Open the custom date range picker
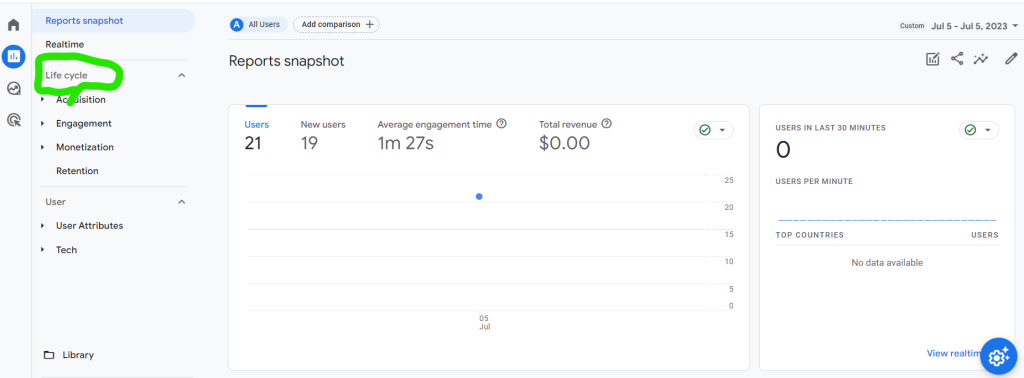 pos(959,25)
